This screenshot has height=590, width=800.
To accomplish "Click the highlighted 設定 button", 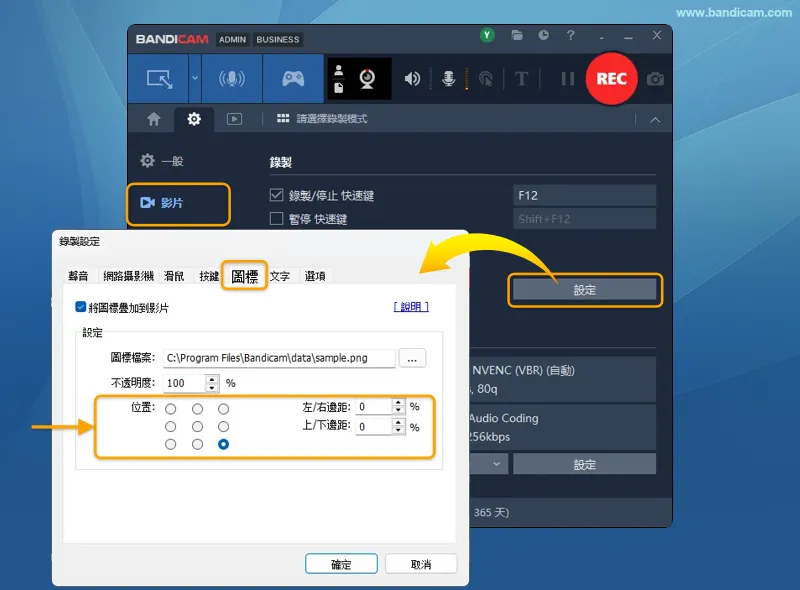I will (584, 290).
